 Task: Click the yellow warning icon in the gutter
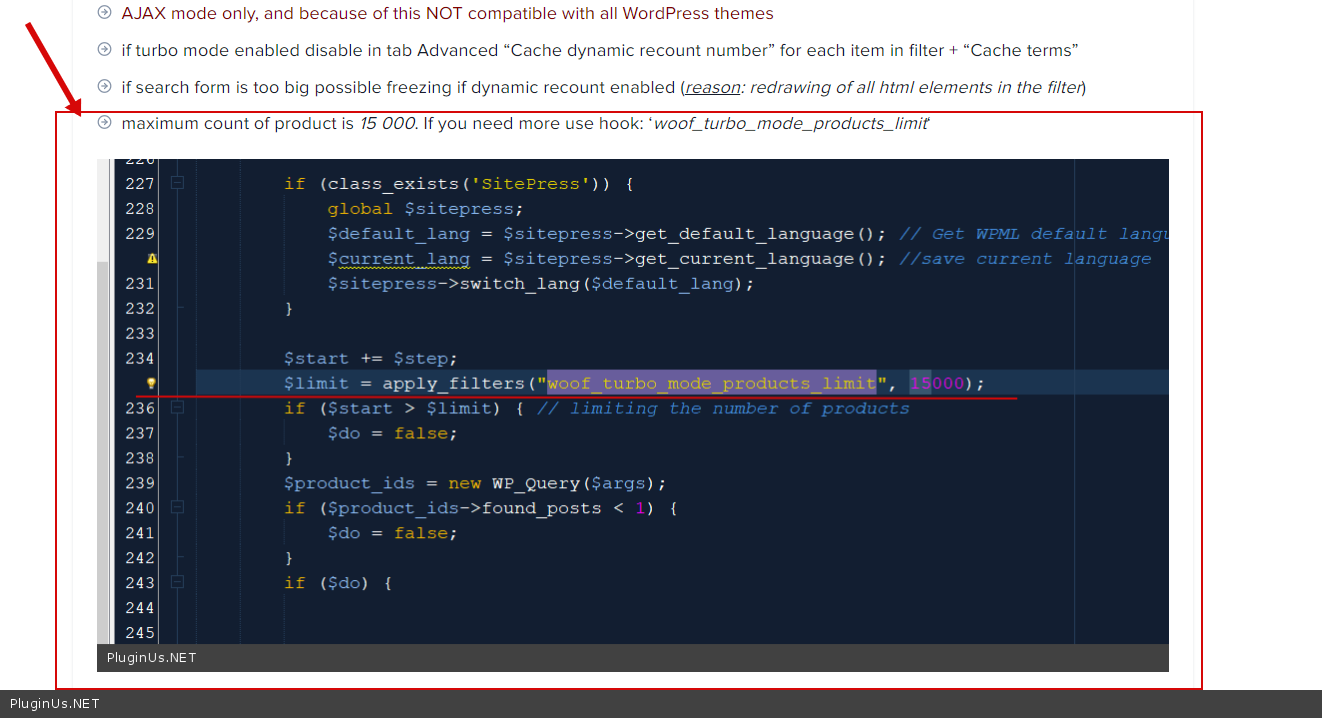click(x=152, y=258)
